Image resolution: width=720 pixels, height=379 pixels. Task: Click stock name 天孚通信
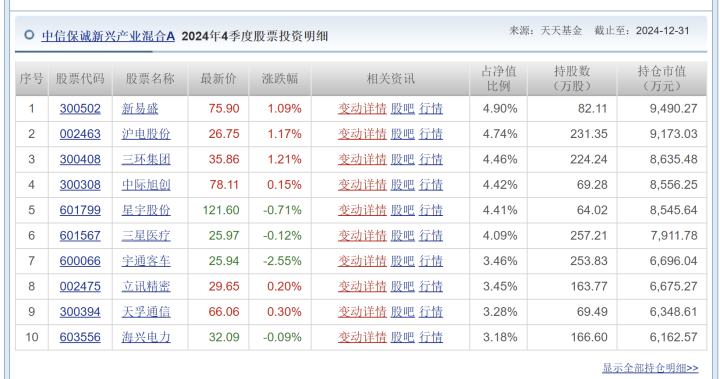tap(146, 312)
